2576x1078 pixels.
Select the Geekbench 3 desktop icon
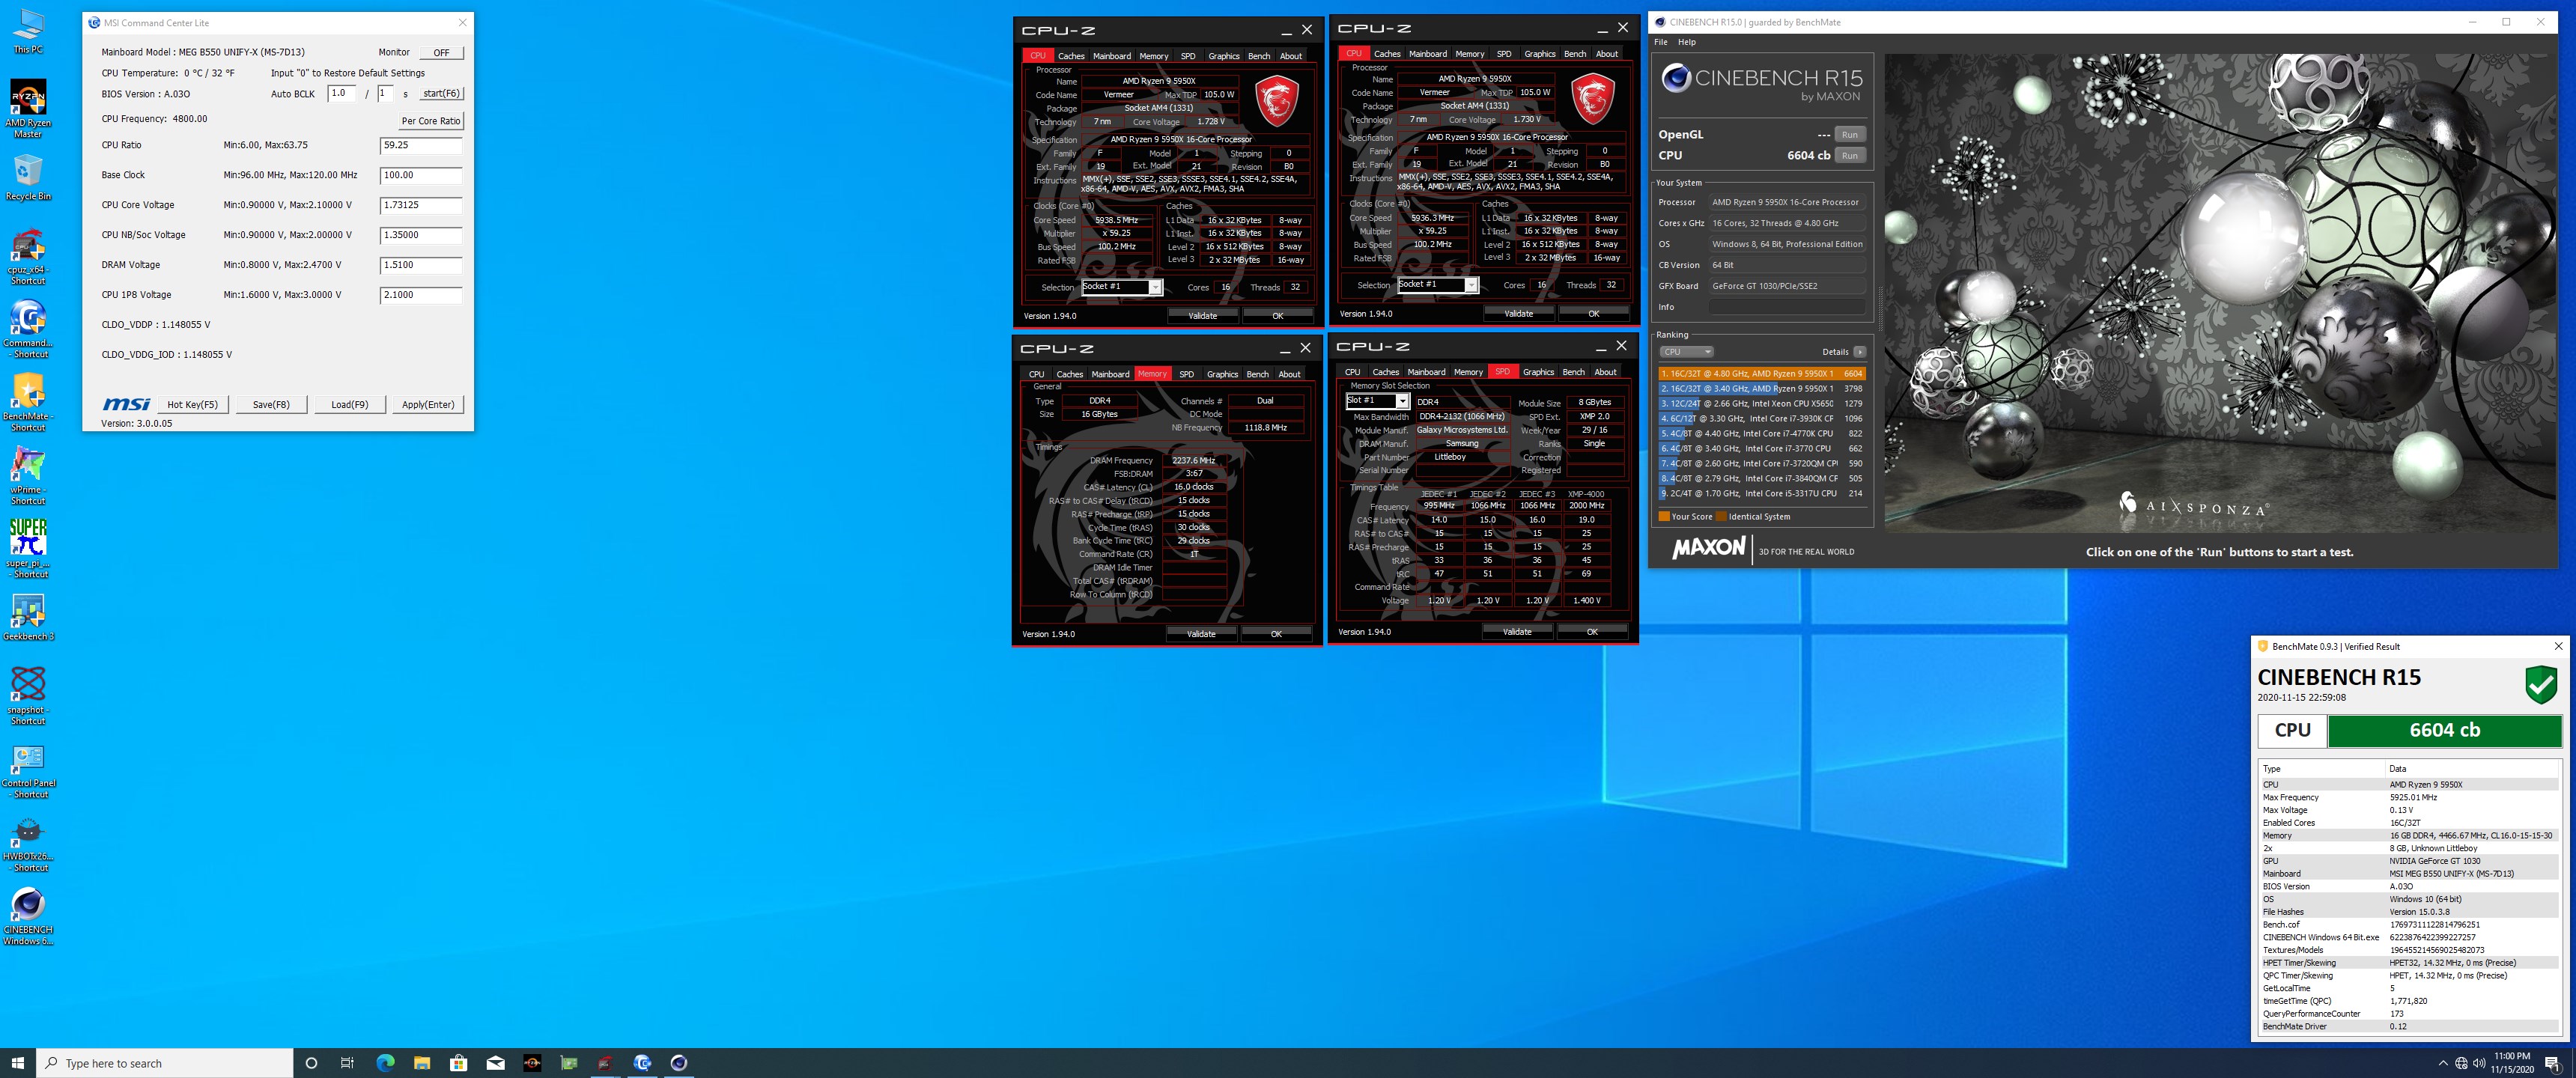coord(28,617)
